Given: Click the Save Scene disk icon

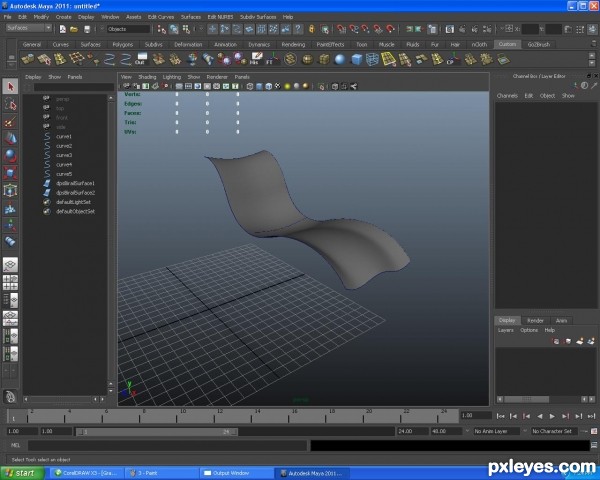Looking at the screenshot, I should [x=87, y=29].
